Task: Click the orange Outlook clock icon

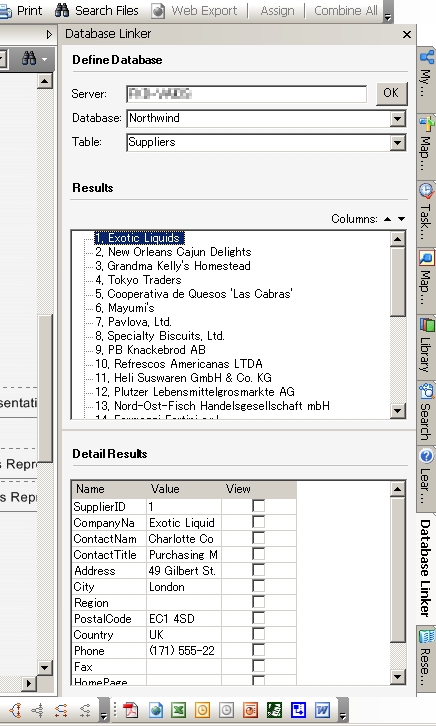Action: coord(202,710)
